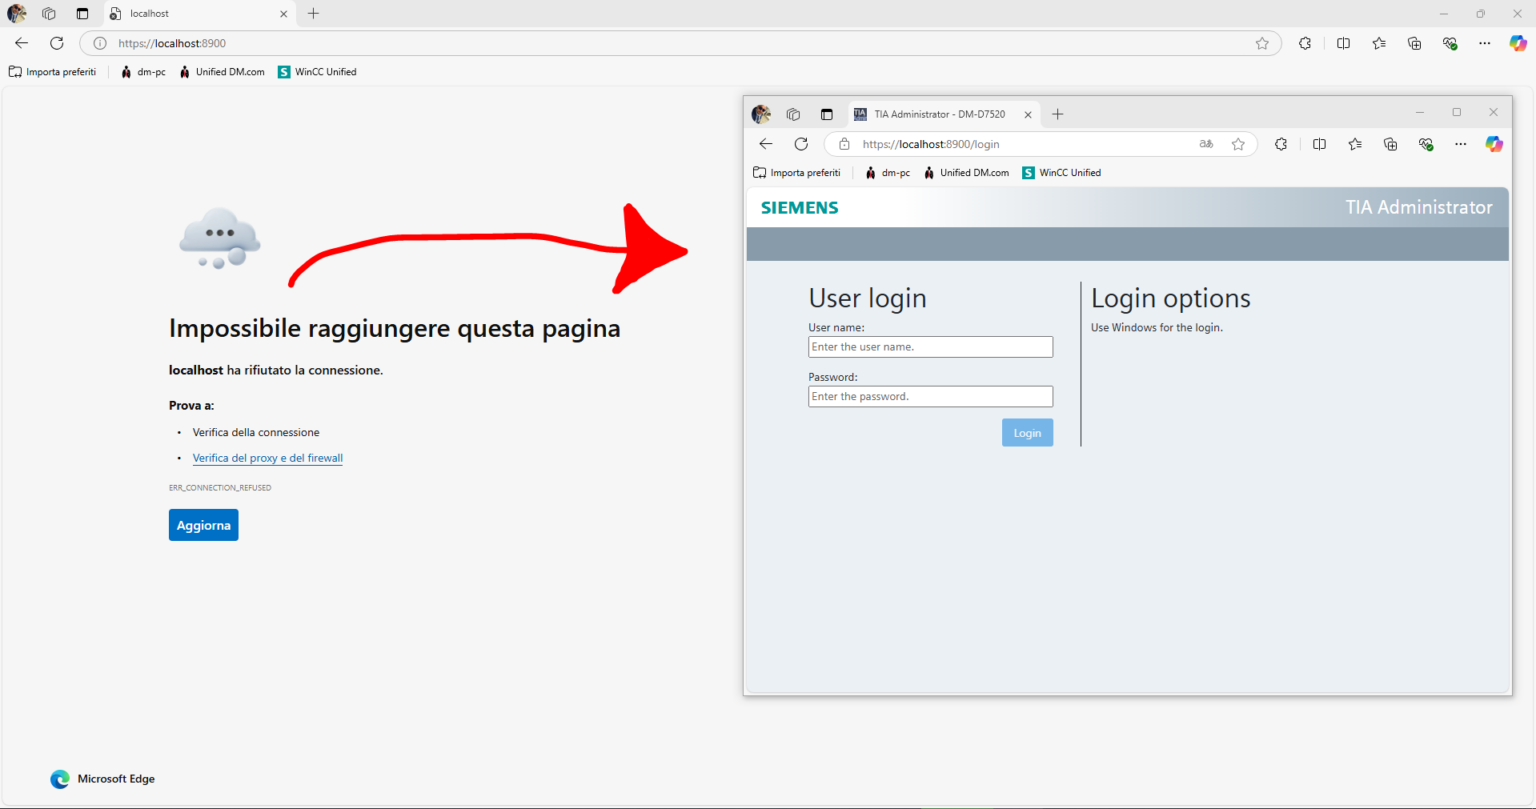The width and height of the screenshot is (1536, 809).
Task: Add favorite star in TIA Administrator window
Action: 1238,144
